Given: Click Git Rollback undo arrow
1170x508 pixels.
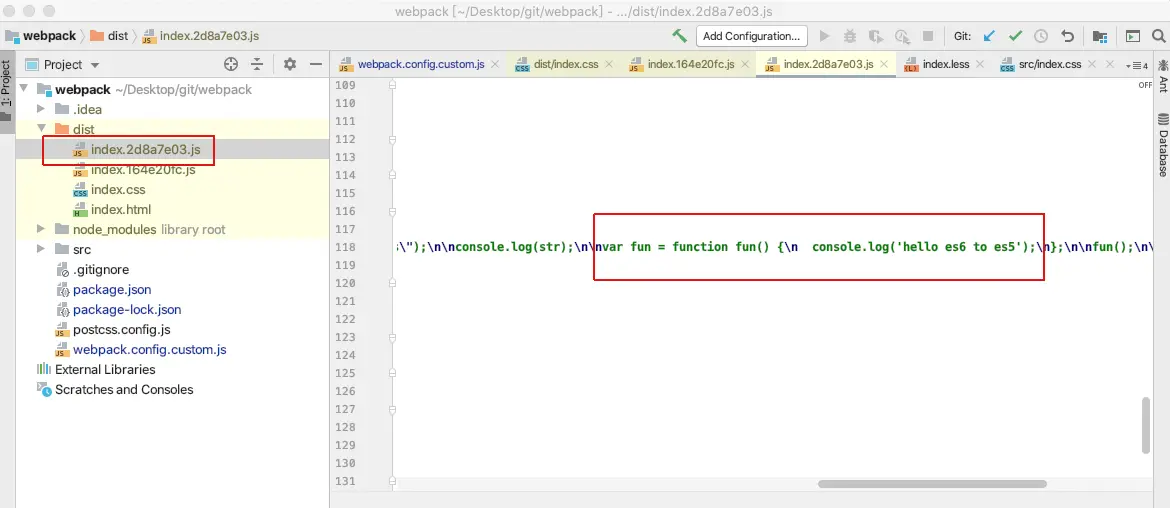Looking at the screenshot, I should [1068, 36].
